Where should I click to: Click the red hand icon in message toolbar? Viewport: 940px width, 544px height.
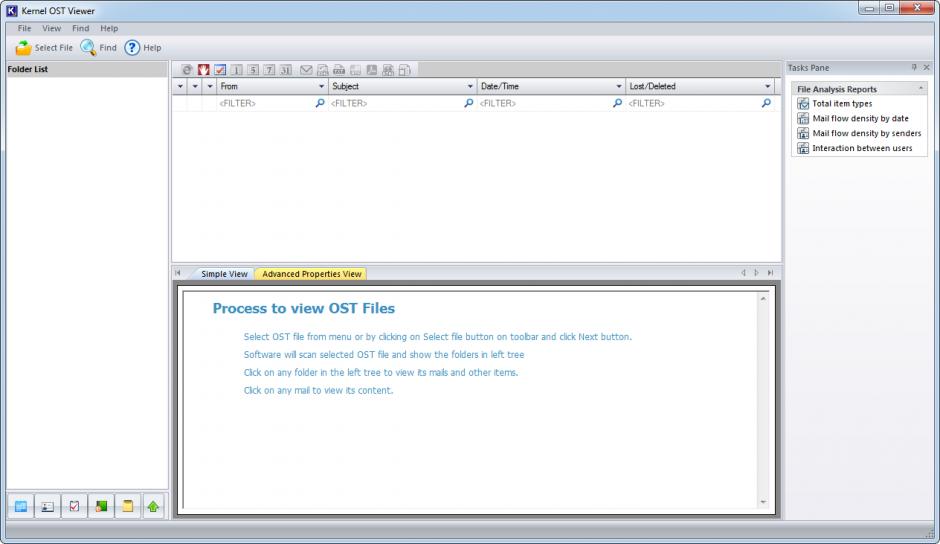(x=204, y=70)
